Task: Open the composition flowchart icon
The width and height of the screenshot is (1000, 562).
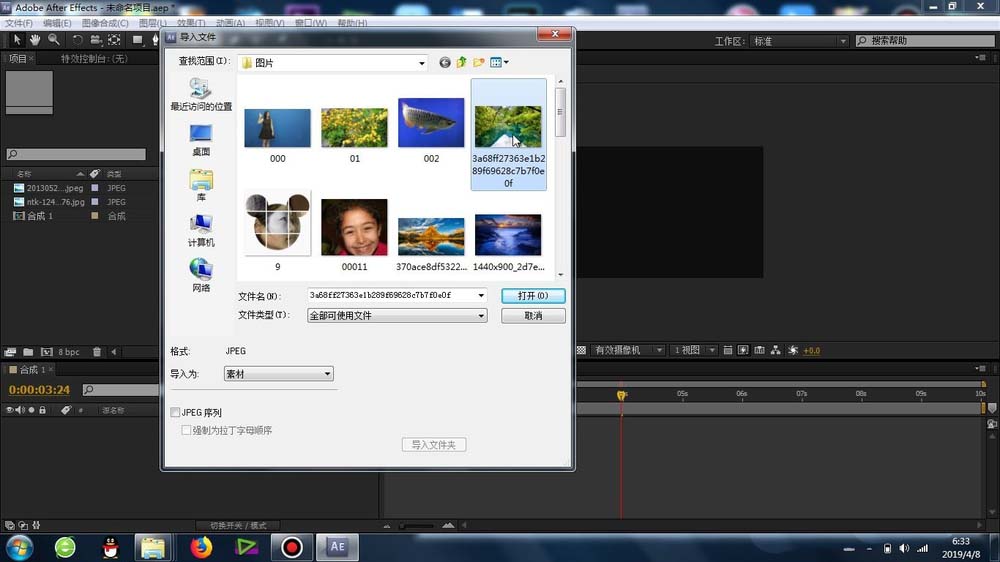Action: click(x=776, y=350)
